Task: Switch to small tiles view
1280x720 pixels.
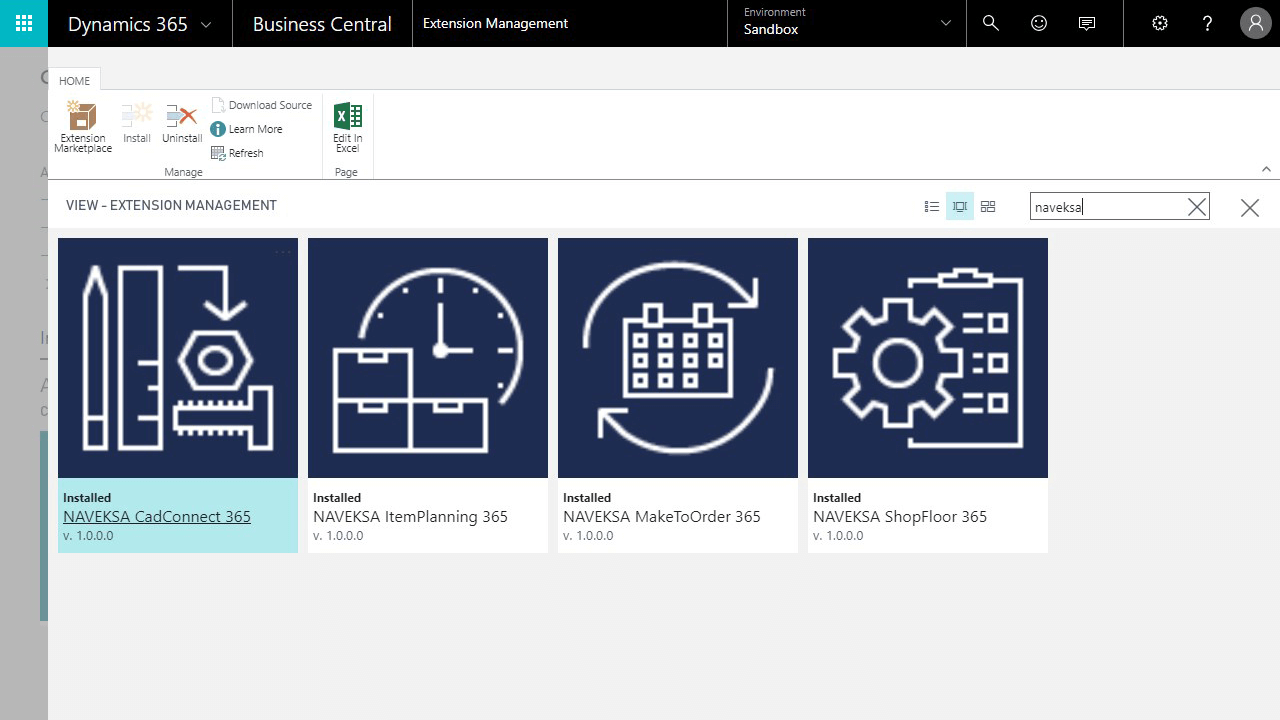Action: click(988, 207)
